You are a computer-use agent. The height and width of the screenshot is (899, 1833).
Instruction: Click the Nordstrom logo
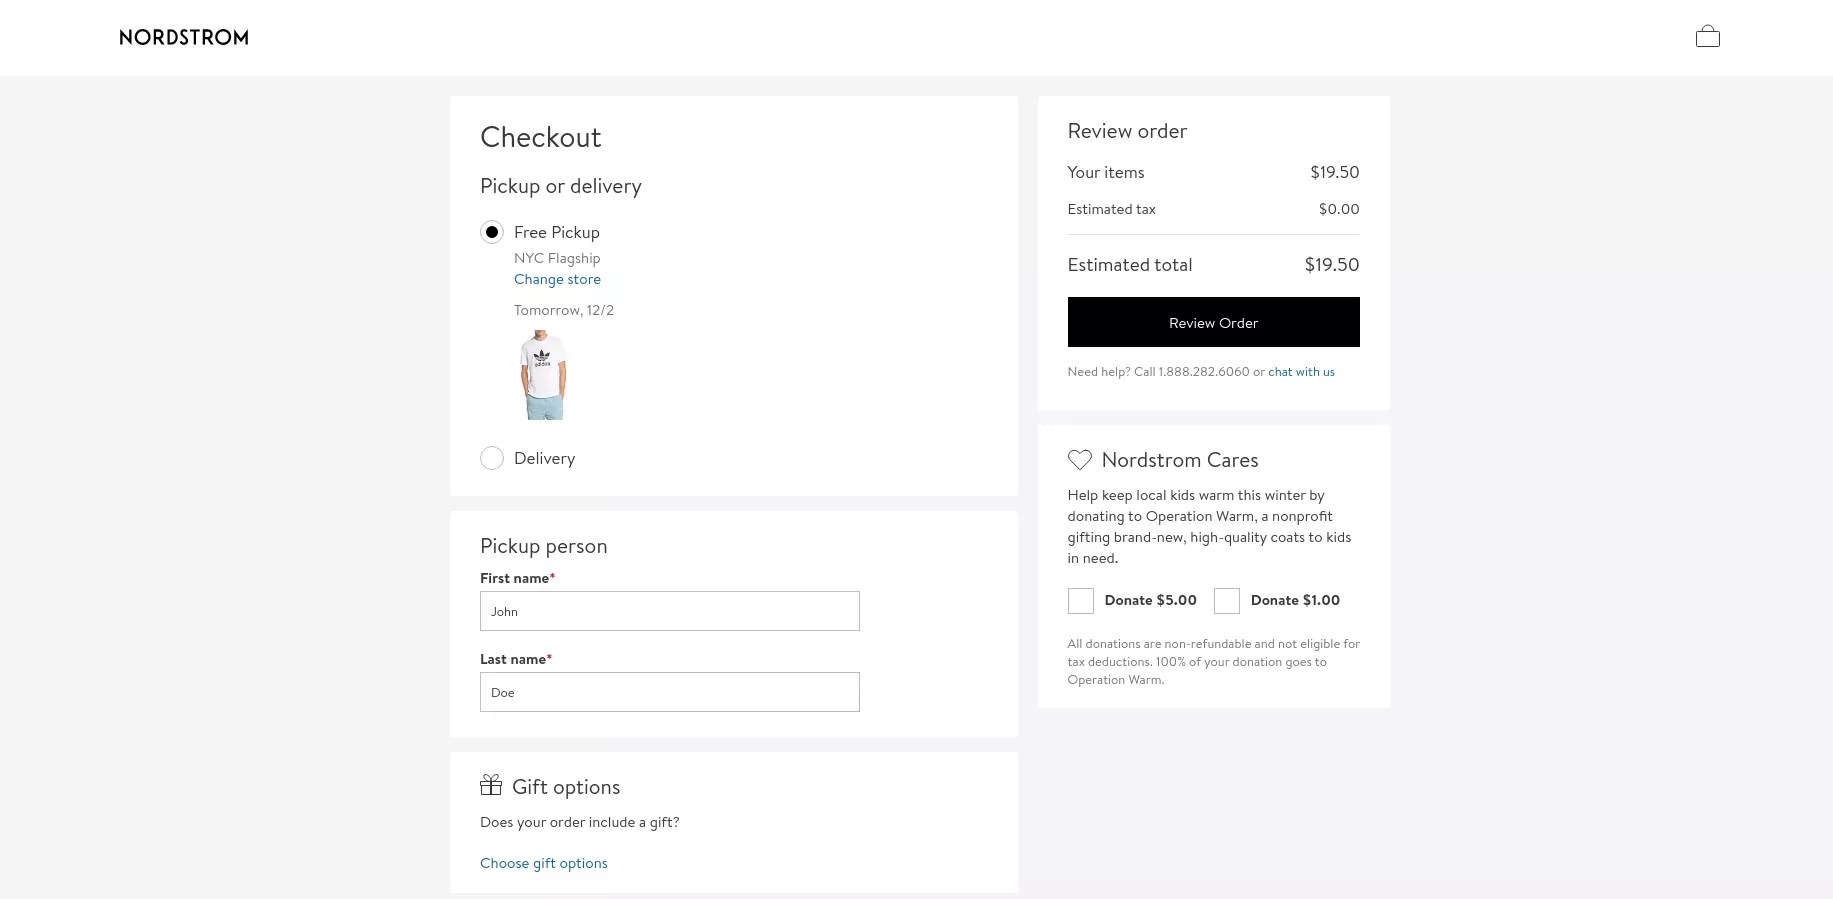click(x=183, y=37)
